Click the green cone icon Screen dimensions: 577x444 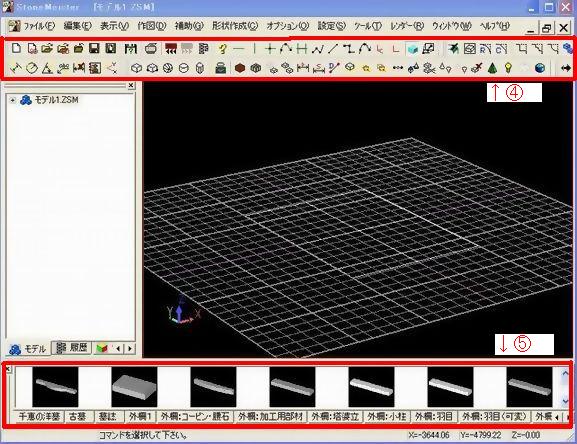tap(492, 68)
